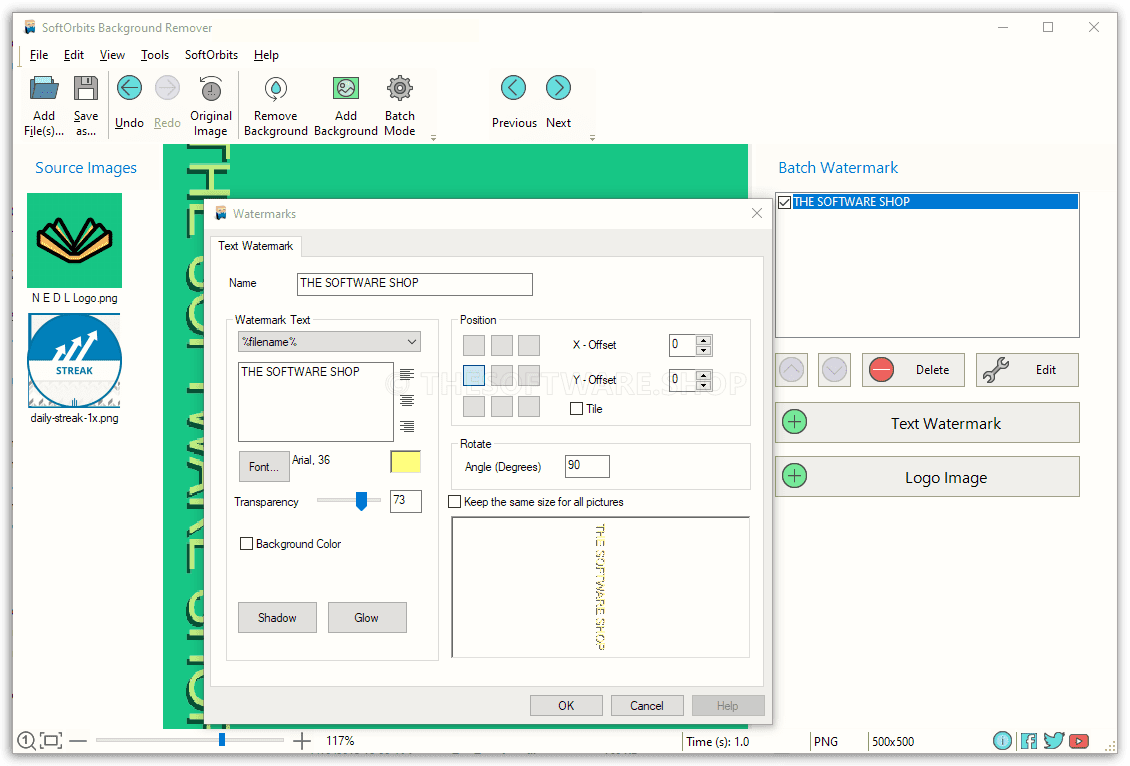The width and height of the screenshot is (1130, 766).
Task: Go to Previous image
Action: 514,88
